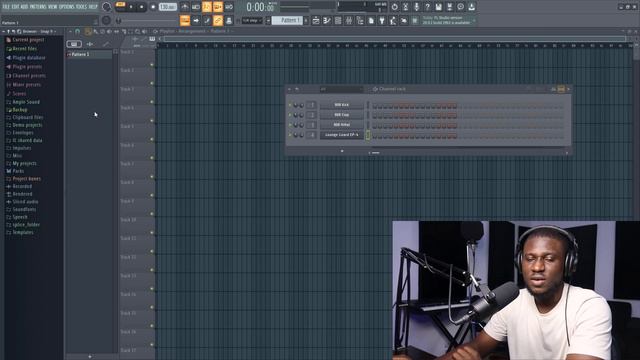Mute the Lounge Lizard EP-4 channel LED
This screenshot has width=640, height=360.
290,135
